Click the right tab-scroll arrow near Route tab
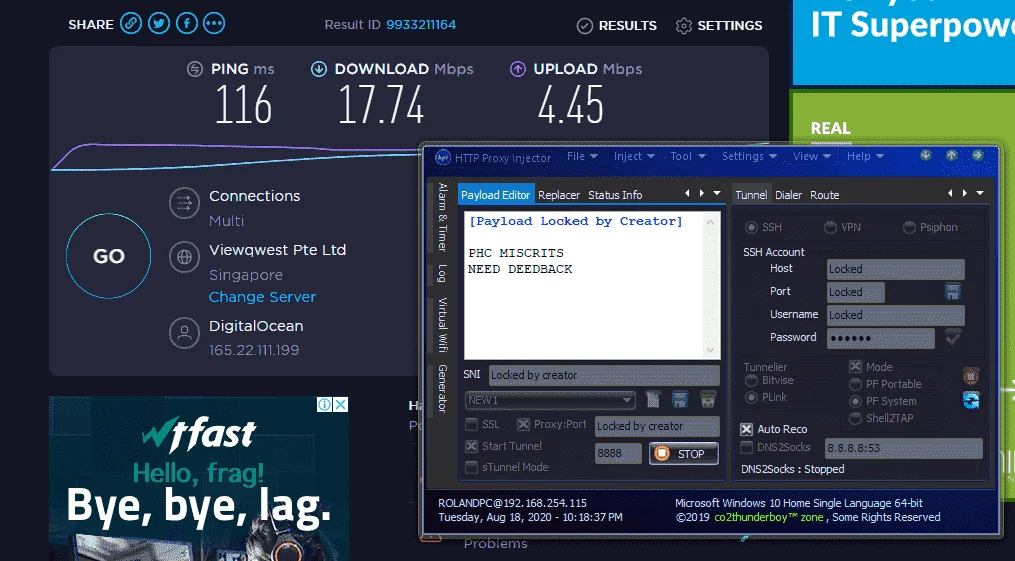Screen dimensions: 1015x561 tap(965, 193)
